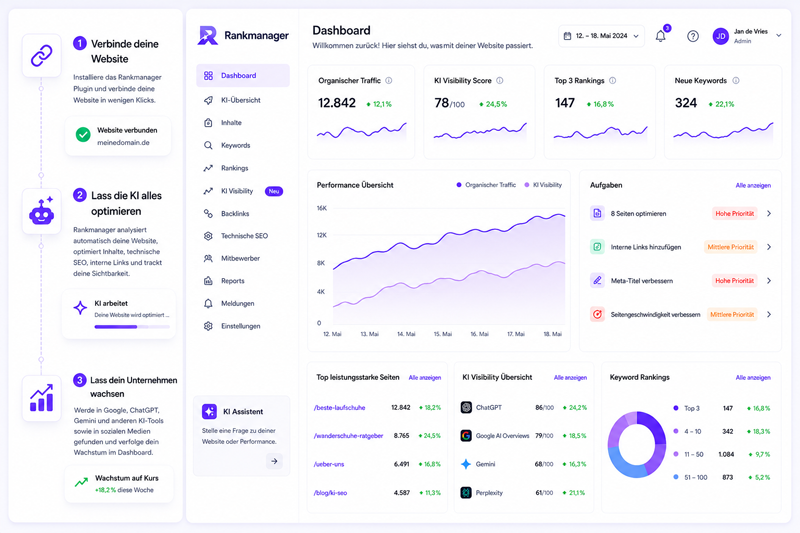The height and width of the screenshot is (533, 800).
Task: Click Alle anzeigen for KI Visibility Übersicht
Action: tap(570, 377)
